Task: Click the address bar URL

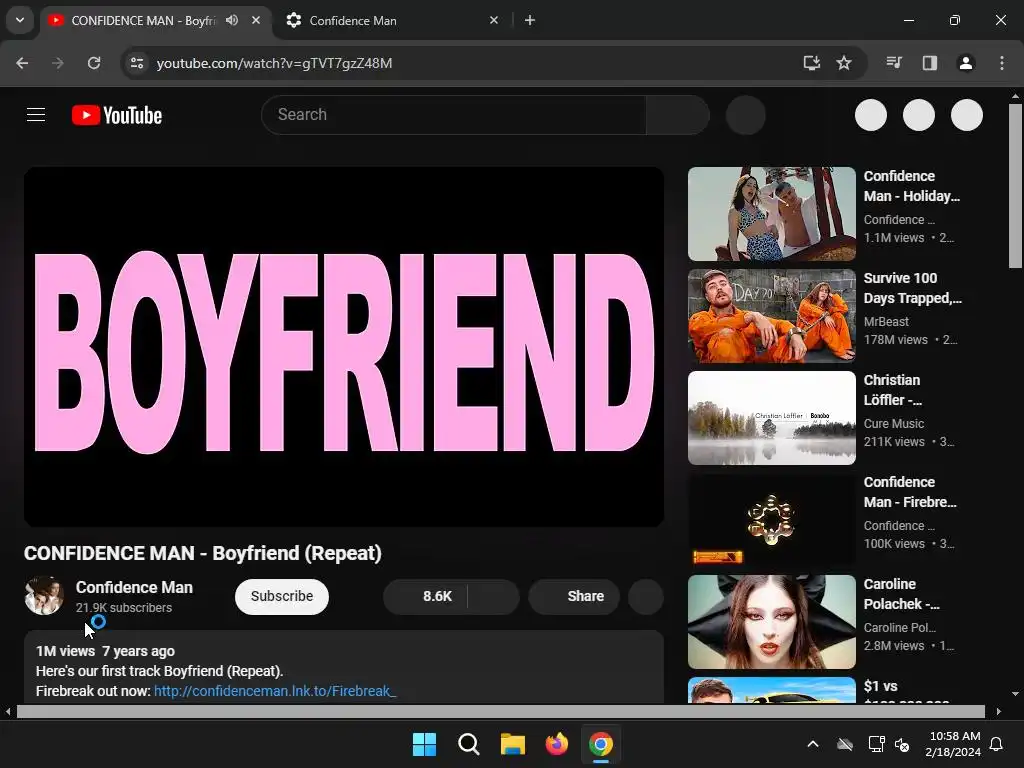Action: 274,63
